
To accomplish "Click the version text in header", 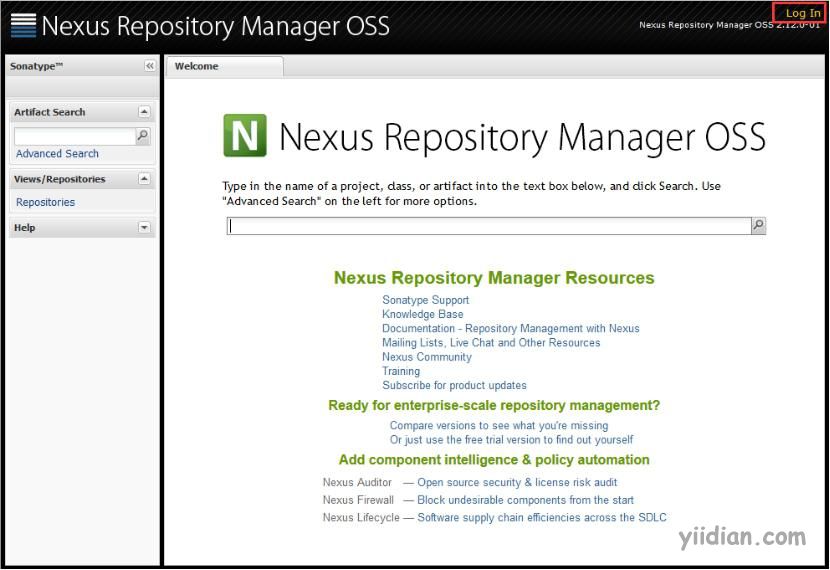I will point(729,25).
